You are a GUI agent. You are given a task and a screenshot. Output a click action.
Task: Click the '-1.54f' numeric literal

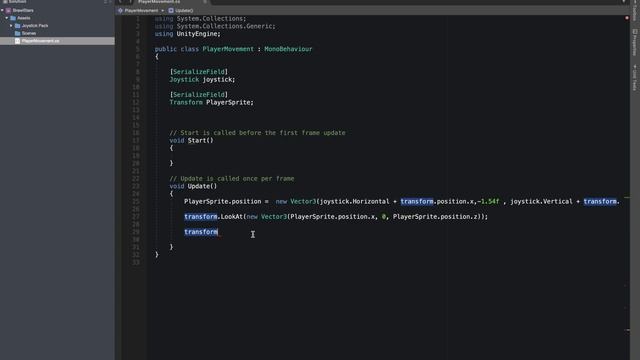coord(489,202)
